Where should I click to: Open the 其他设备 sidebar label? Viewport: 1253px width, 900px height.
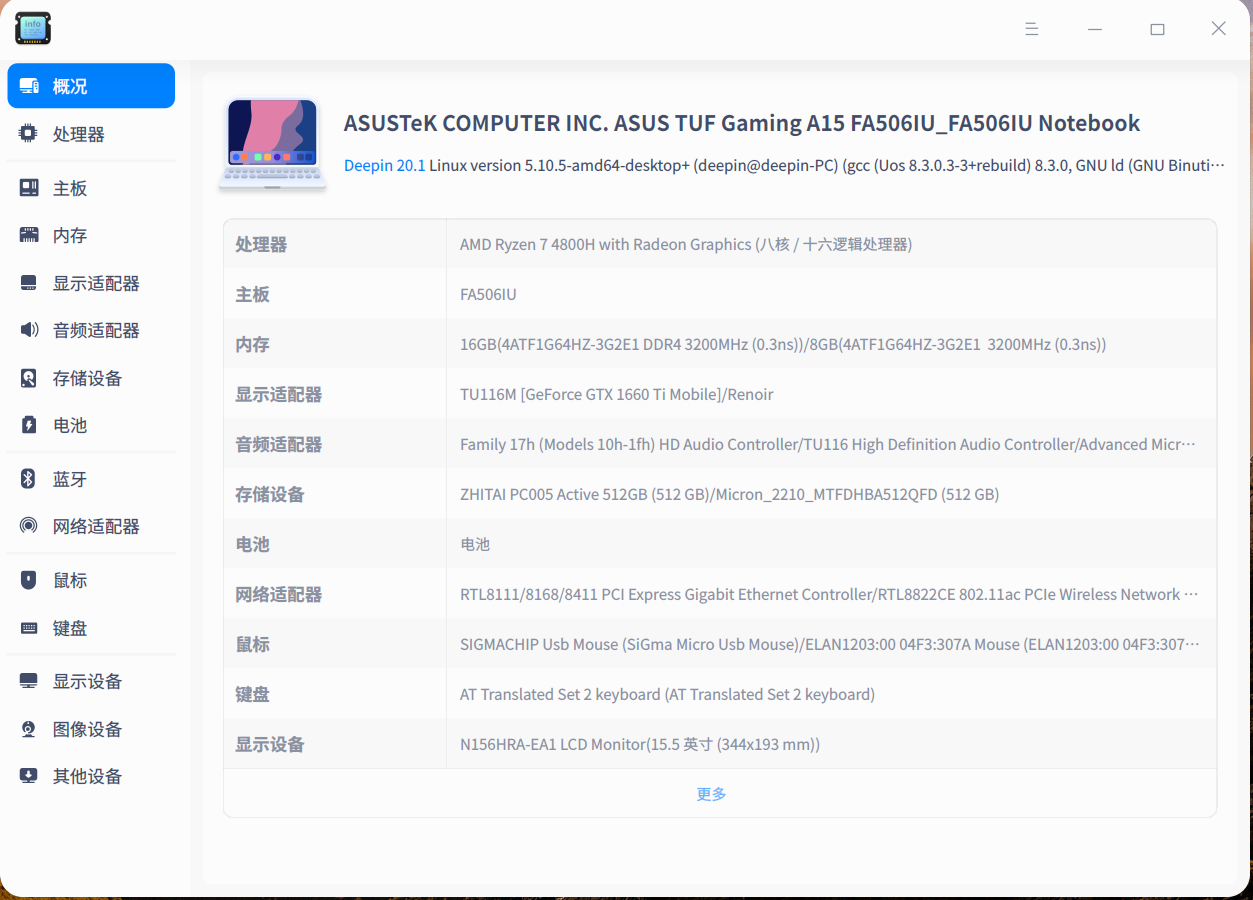(x=88, y=776)
